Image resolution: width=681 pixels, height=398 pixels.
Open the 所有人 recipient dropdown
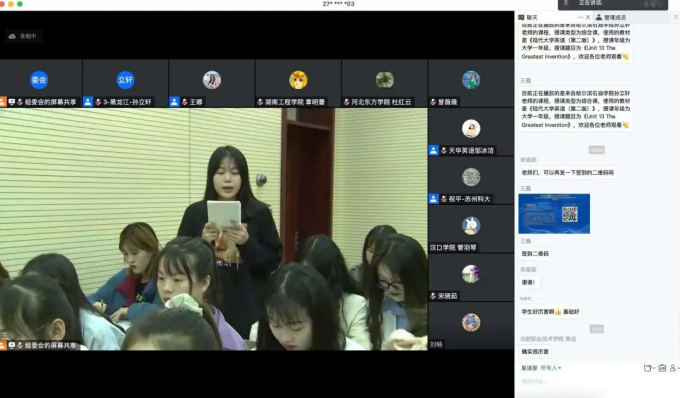tap(551, 368)
